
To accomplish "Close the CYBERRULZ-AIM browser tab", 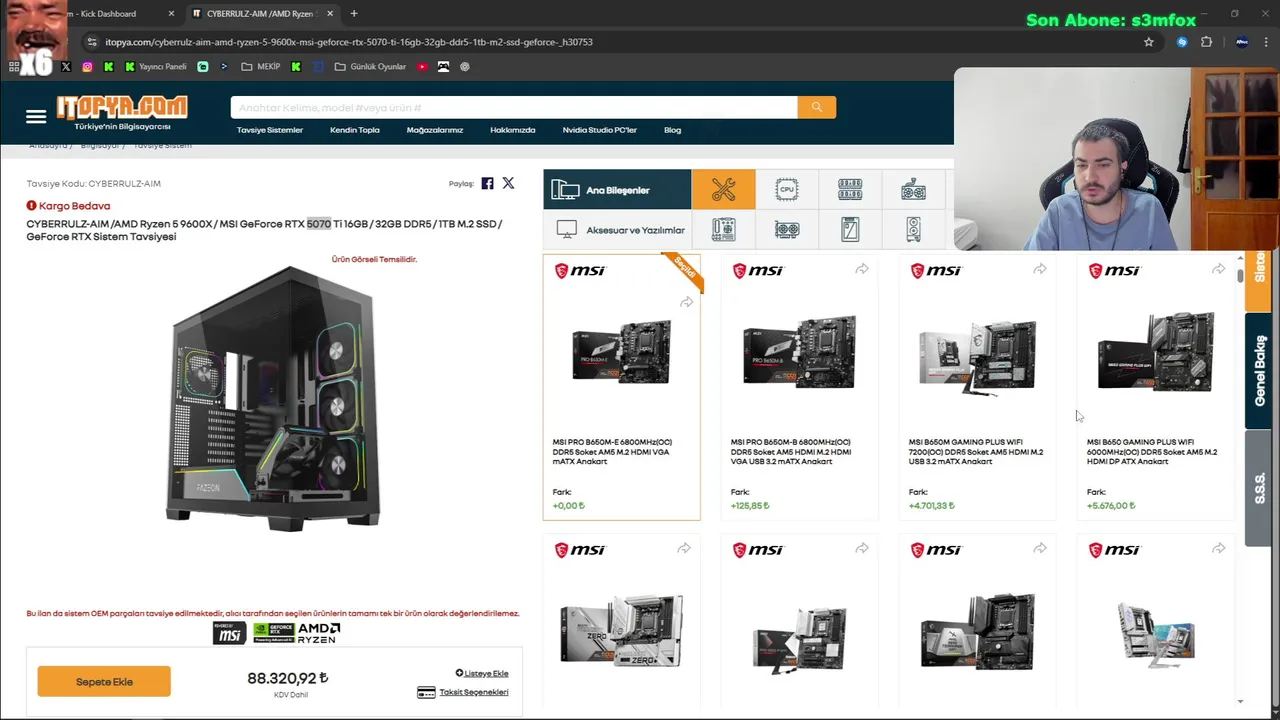I will point(330,14).
